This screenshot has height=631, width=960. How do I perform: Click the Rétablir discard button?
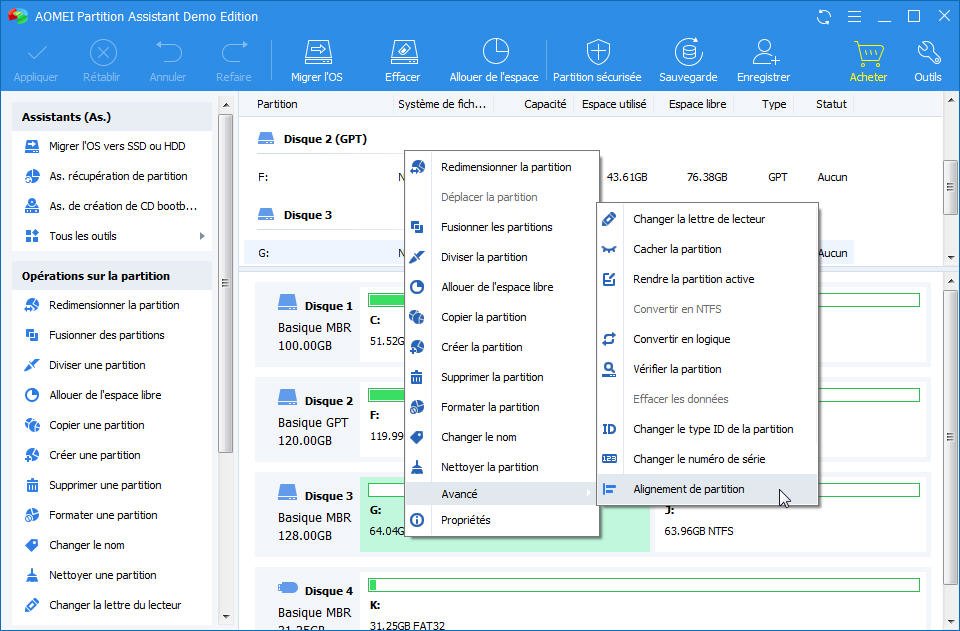point(102,60)
